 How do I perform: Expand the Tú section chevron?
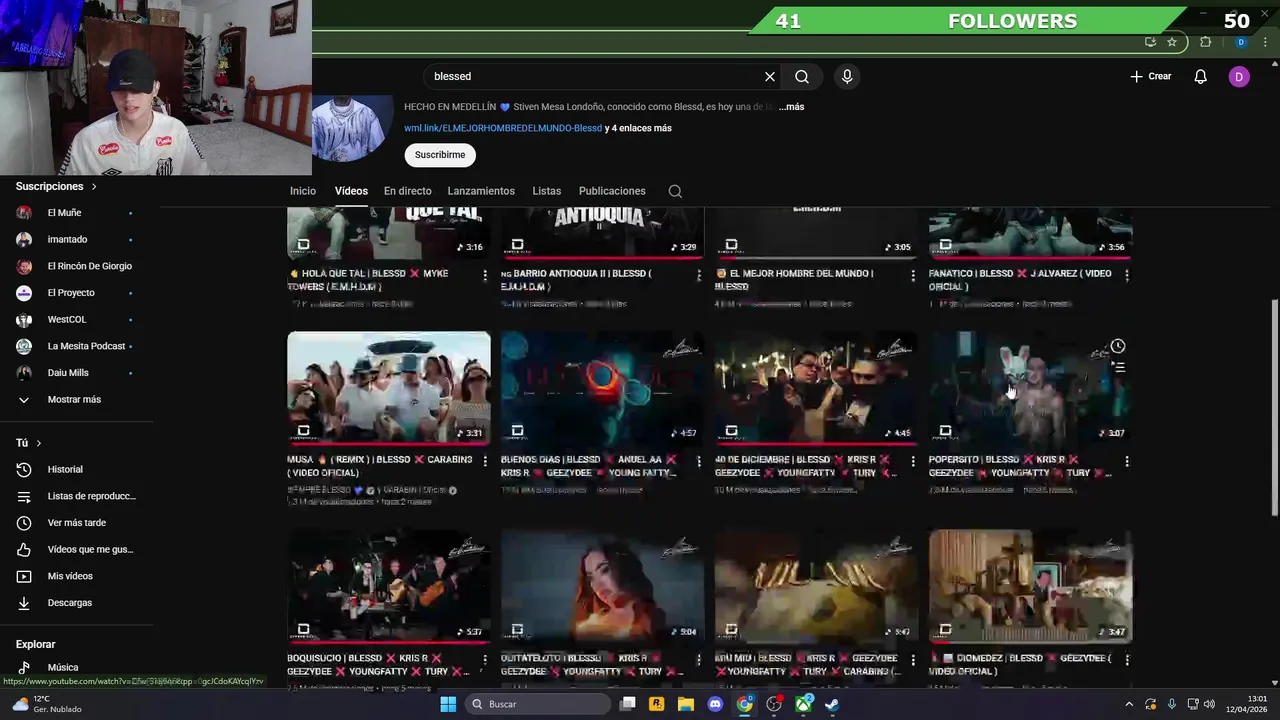[x=39, y=443]
